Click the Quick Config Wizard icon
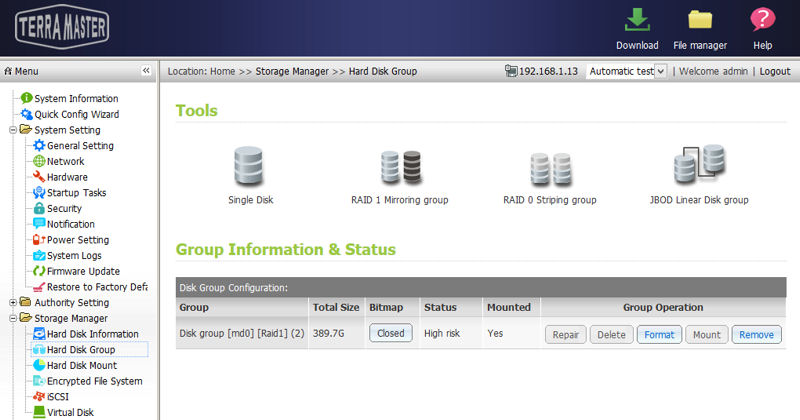The image size is (800, 420). [27, 114]
